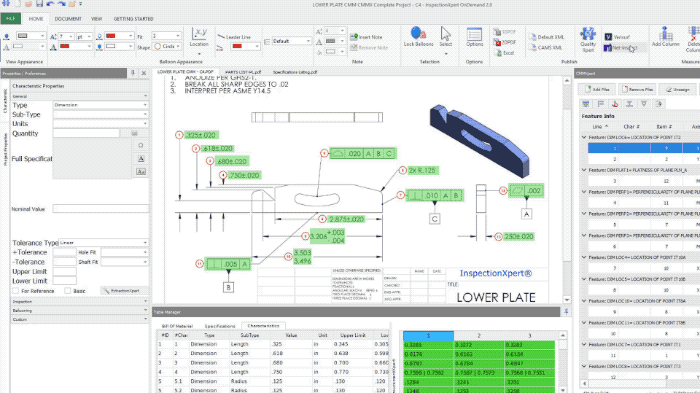
Task: Pin the Table Manager panel
Action: (x=566, y=312)
